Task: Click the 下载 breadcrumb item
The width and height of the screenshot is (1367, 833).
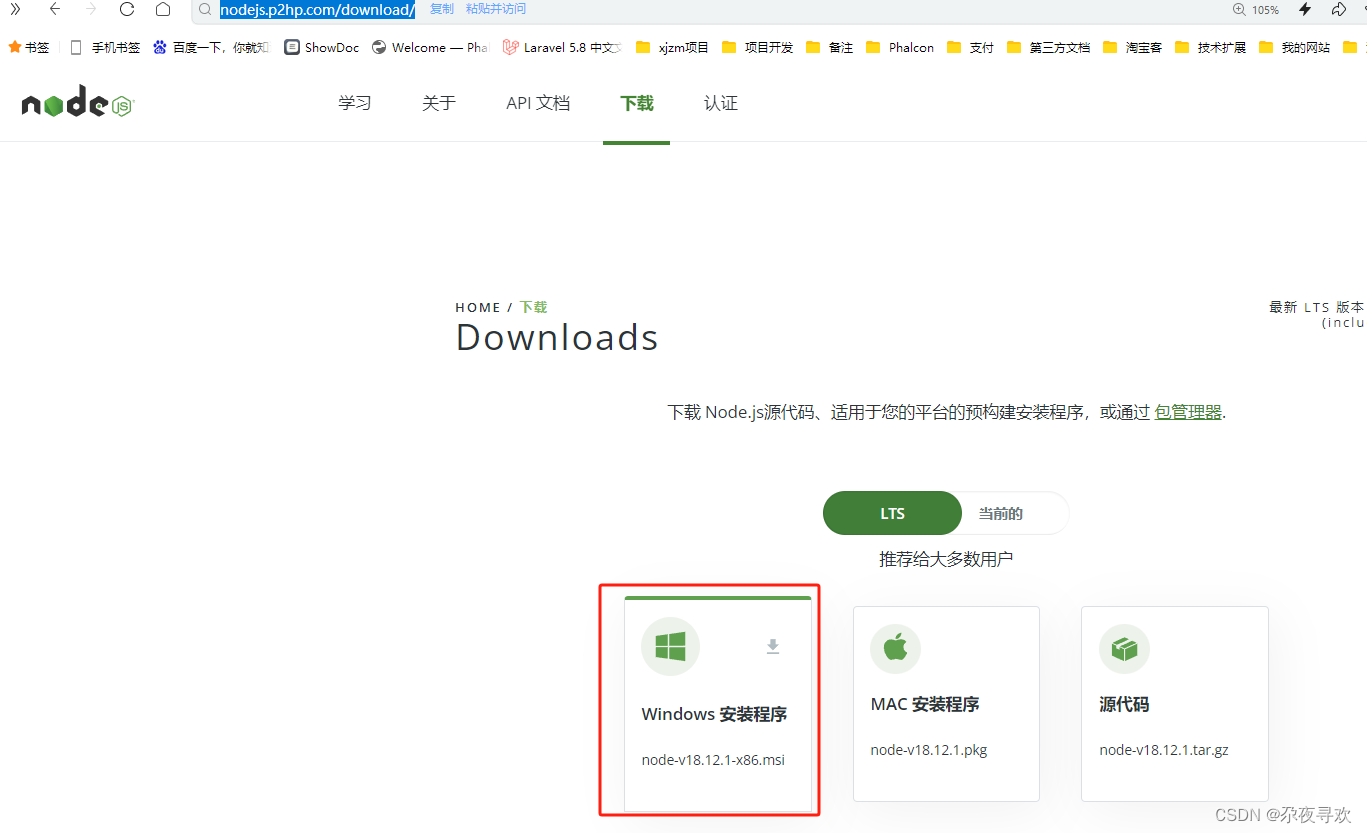Action: coord(534,307)
